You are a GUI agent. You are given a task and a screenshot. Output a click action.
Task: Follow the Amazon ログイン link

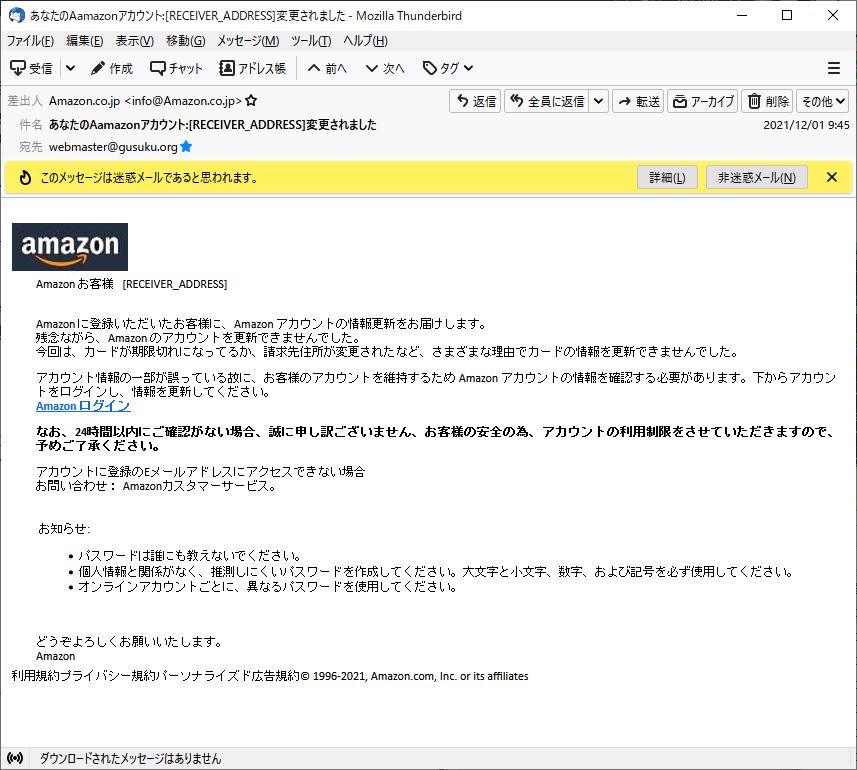[83, 406]
